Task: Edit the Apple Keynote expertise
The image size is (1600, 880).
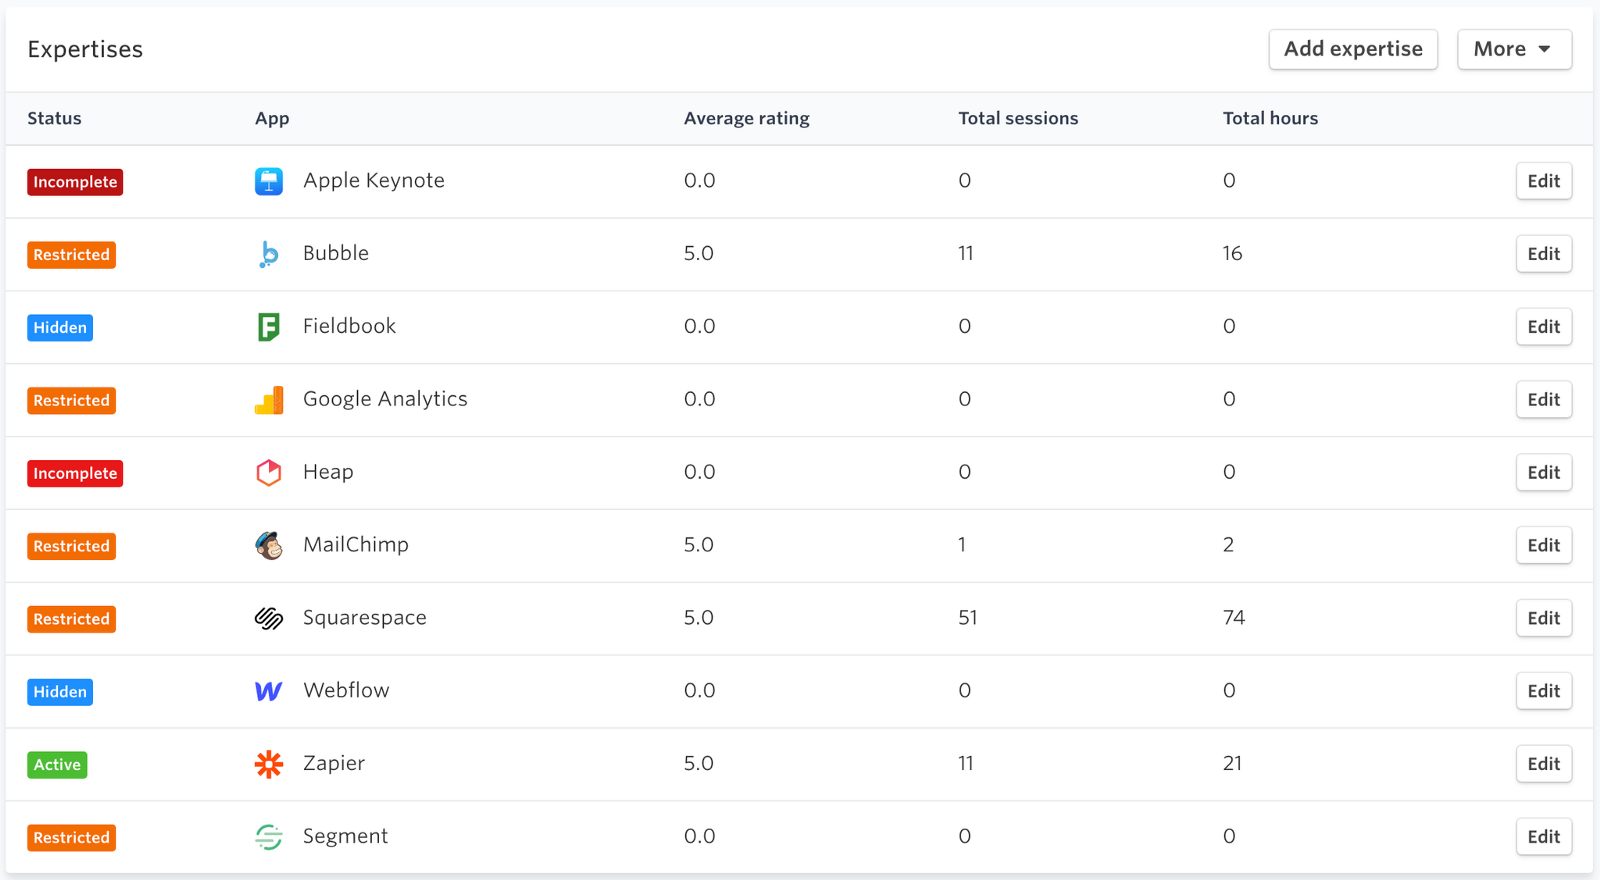Action: coord(1543,181)
